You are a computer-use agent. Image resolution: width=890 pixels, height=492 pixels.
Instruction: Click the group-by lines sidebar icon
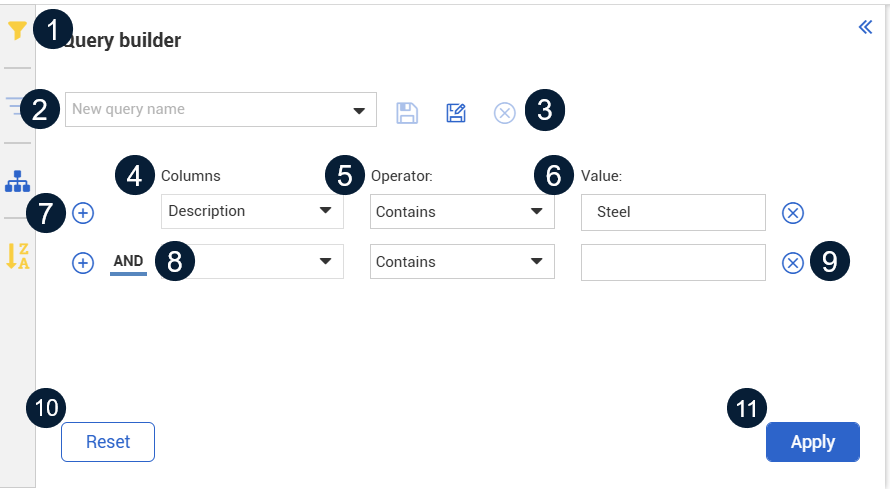click(x=14, y=104)
